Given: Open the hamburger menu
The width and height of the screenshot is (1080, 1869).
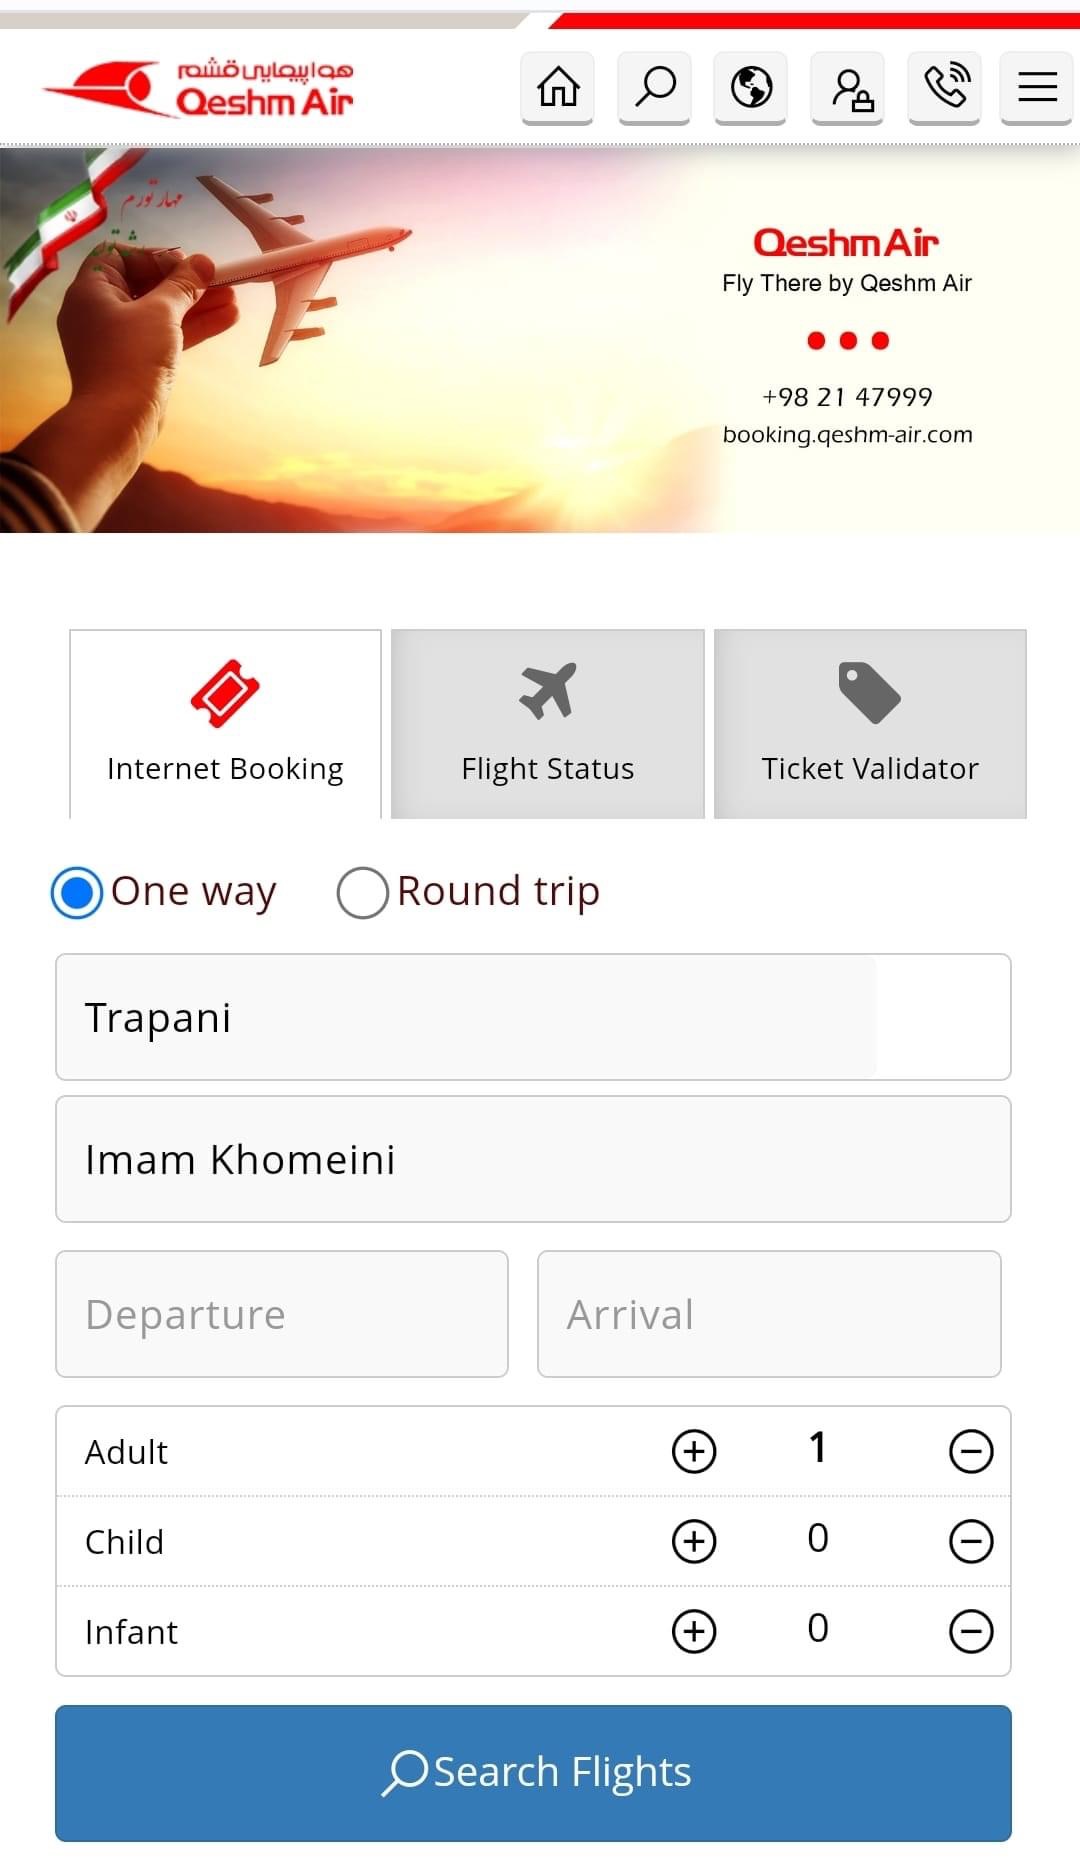Looking at the screenshot, I should 1037,87.
